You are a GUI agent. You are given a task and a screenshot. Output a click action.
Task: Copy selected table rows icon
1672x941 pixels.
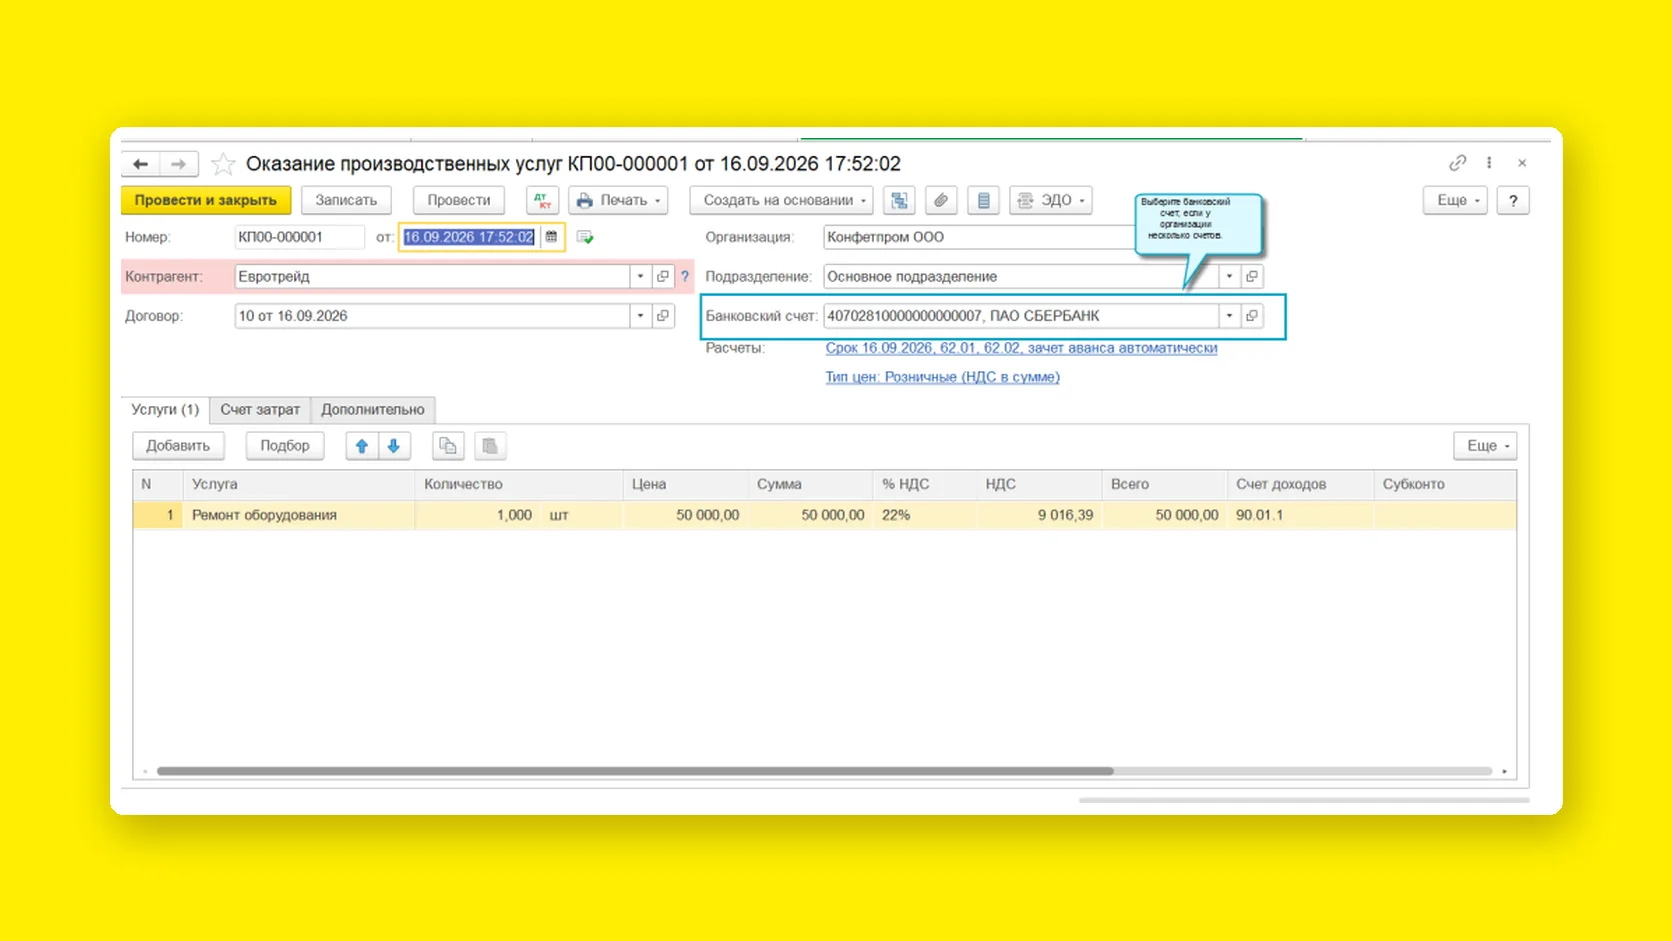coord(448,446)
